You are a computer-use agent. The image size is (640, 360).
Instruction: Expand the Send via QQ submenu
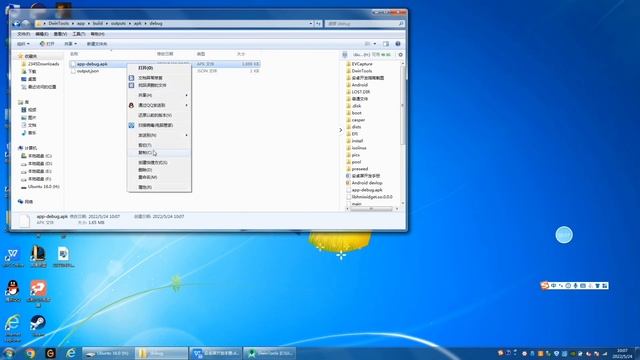coord(159,105)
